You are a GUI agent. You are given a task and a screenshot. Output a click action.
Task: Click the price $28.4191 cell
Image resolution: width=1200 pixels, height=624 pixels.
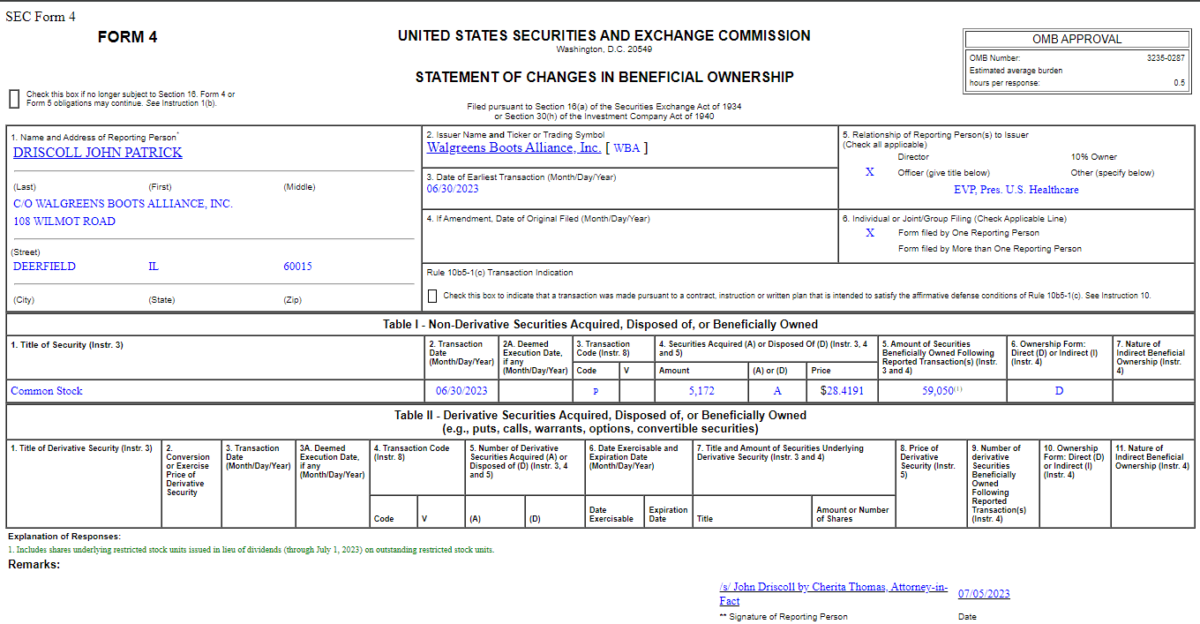click(840, 391)
